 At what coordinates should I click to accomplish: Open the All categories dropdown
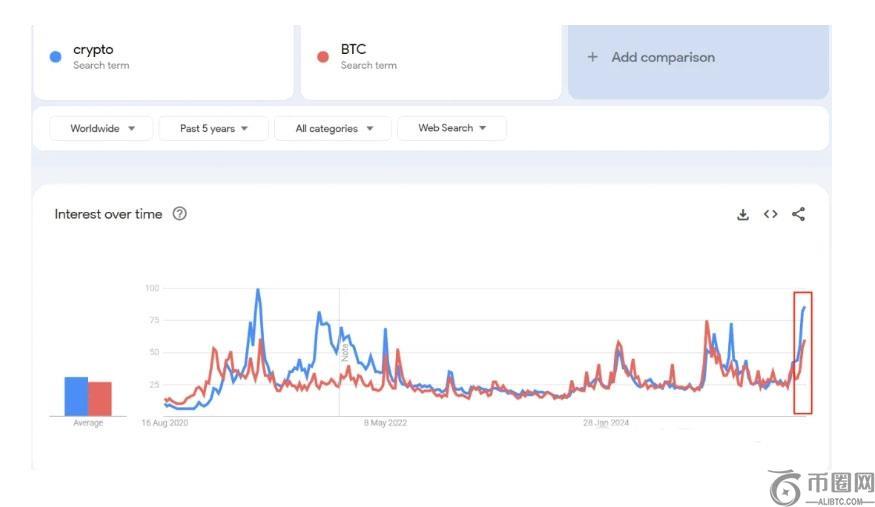(x=335, y=128)
